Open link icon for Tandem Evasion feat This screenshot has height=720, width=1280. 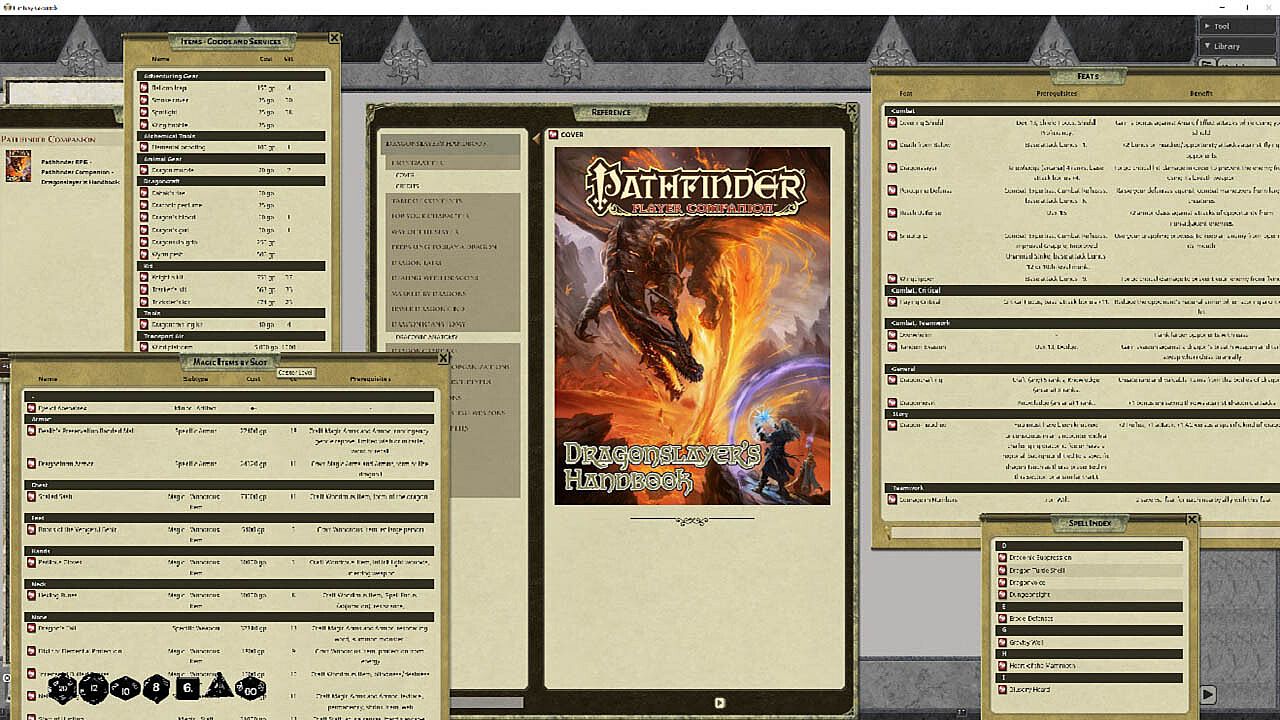891,346
